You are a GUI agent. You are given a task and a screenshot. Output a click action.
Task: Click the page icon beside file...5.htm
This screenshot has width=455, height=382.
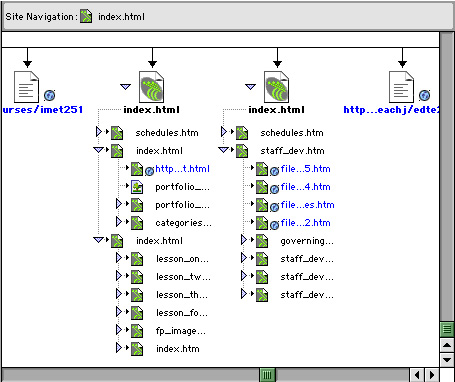(262, 169)
